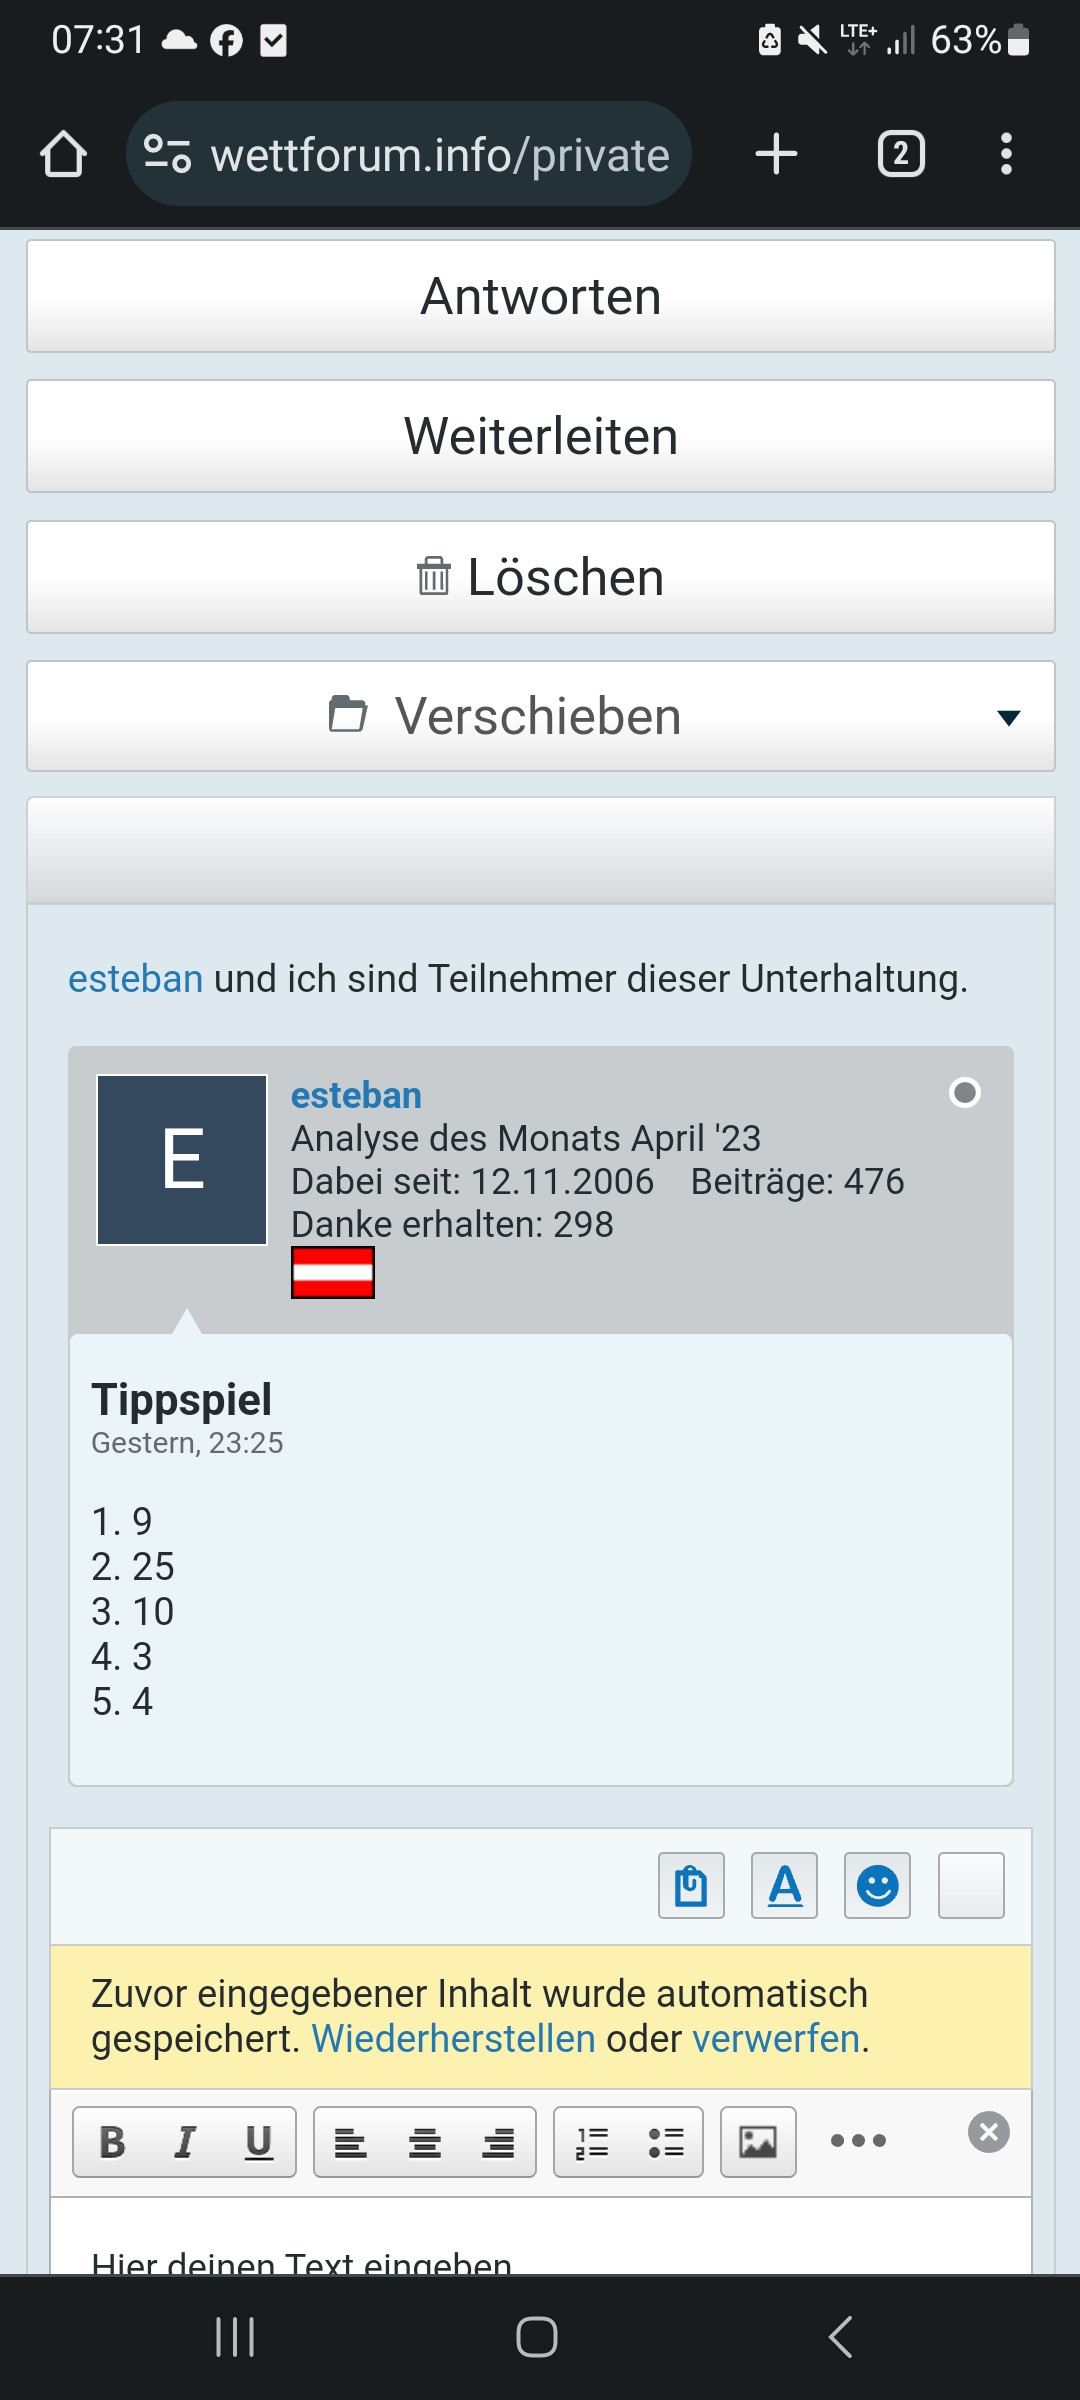The image size is (1080, 2400).
Task: Select esteban's message radio button
Action: click(965, 1093)
